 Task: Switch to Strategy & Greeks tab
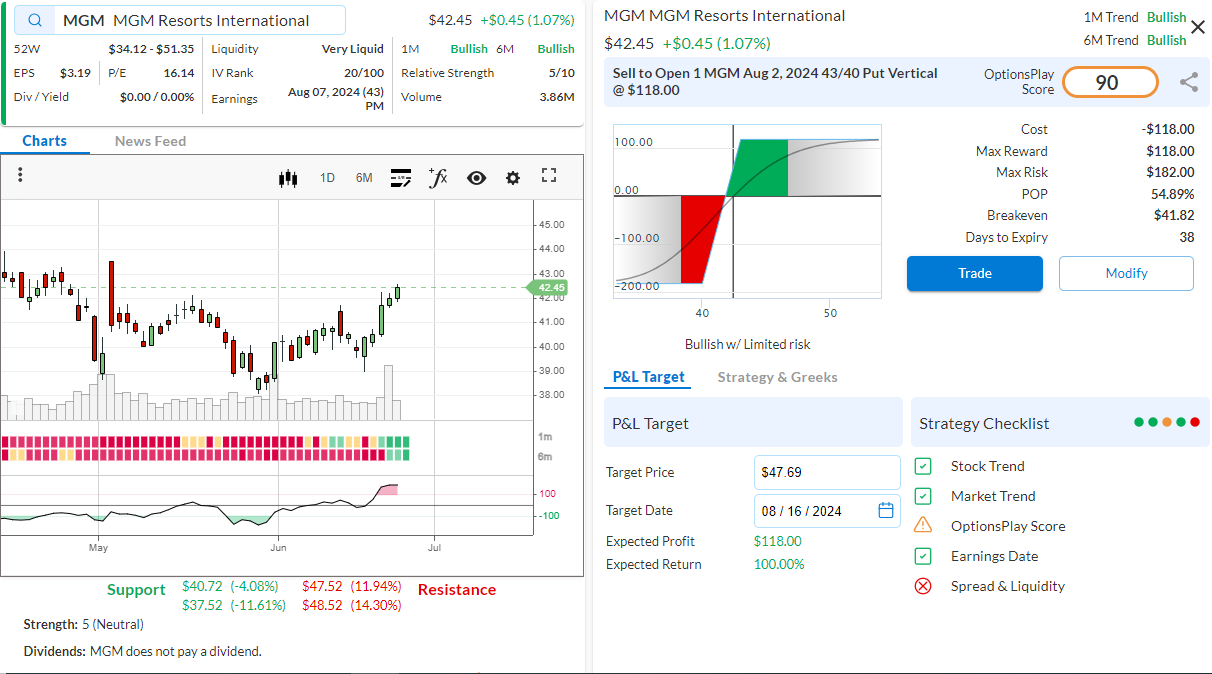tap(778, 377)
